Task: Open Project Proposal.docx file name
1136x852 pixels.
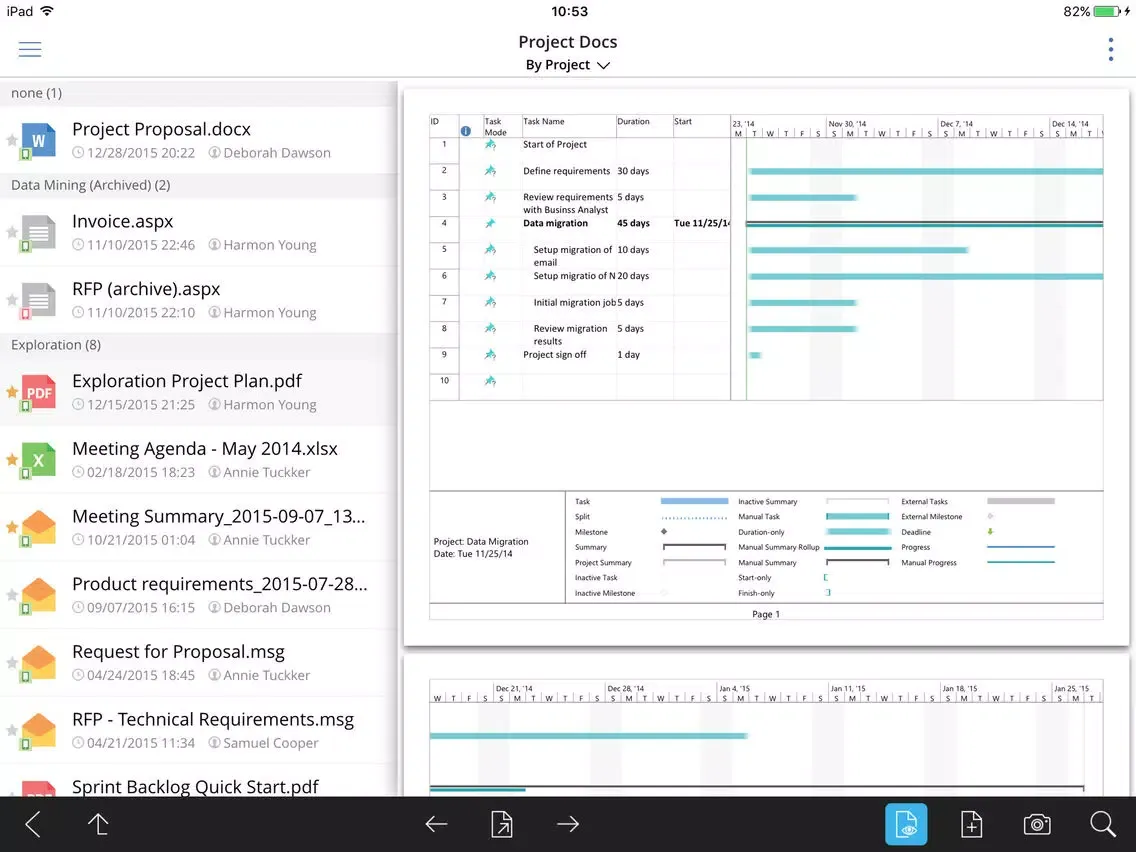Action: (x=162, y=129)
